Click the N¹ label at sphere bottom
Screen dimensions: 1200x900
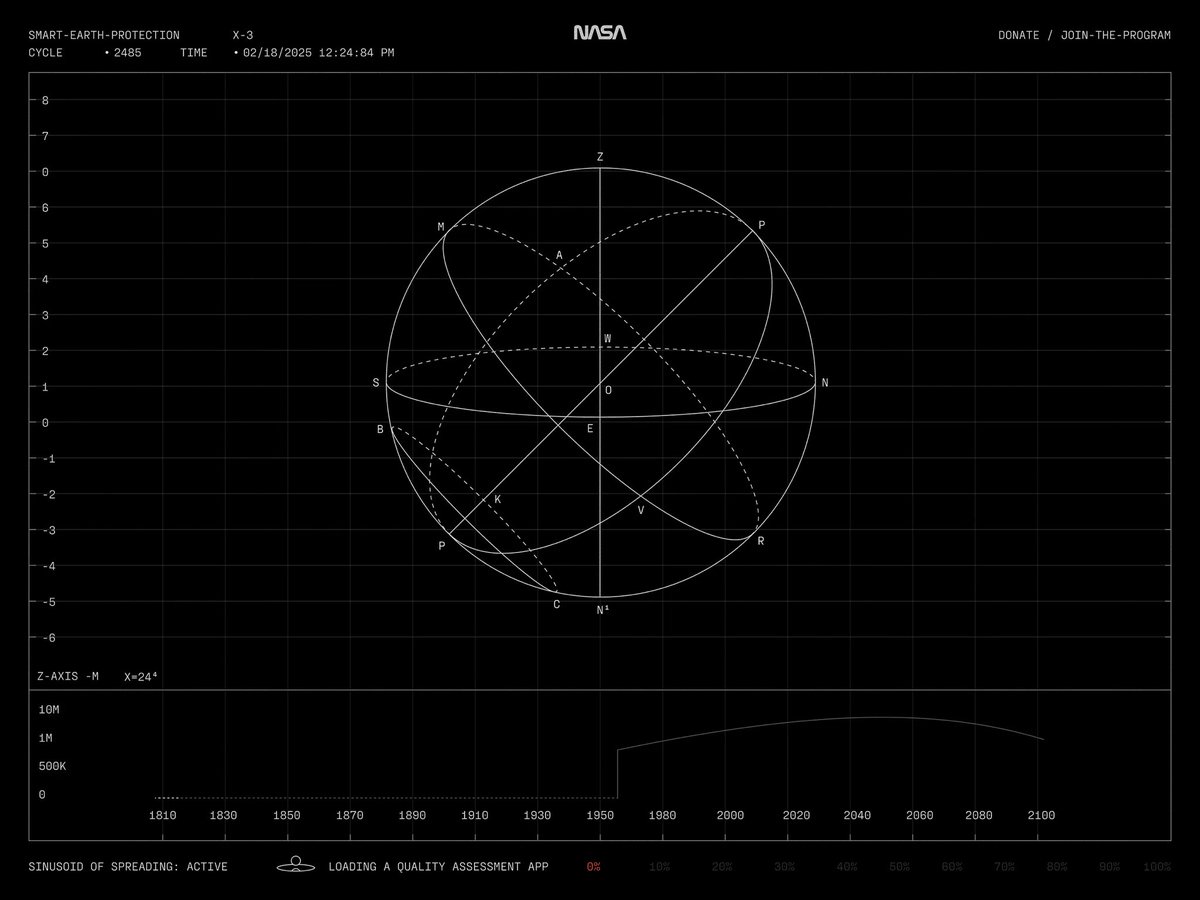pos(603,609)
